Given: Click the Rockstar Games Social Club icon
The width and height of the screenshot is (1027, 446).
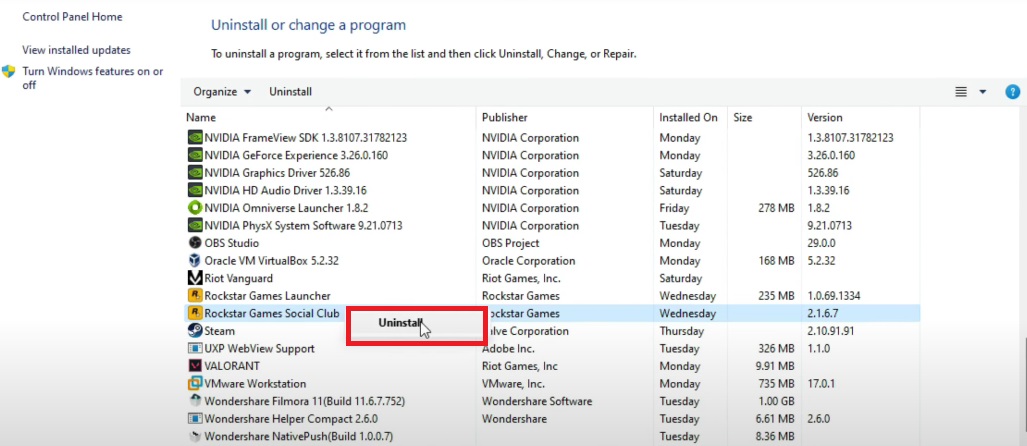Looking at the screenshot, I should [195, 313].
